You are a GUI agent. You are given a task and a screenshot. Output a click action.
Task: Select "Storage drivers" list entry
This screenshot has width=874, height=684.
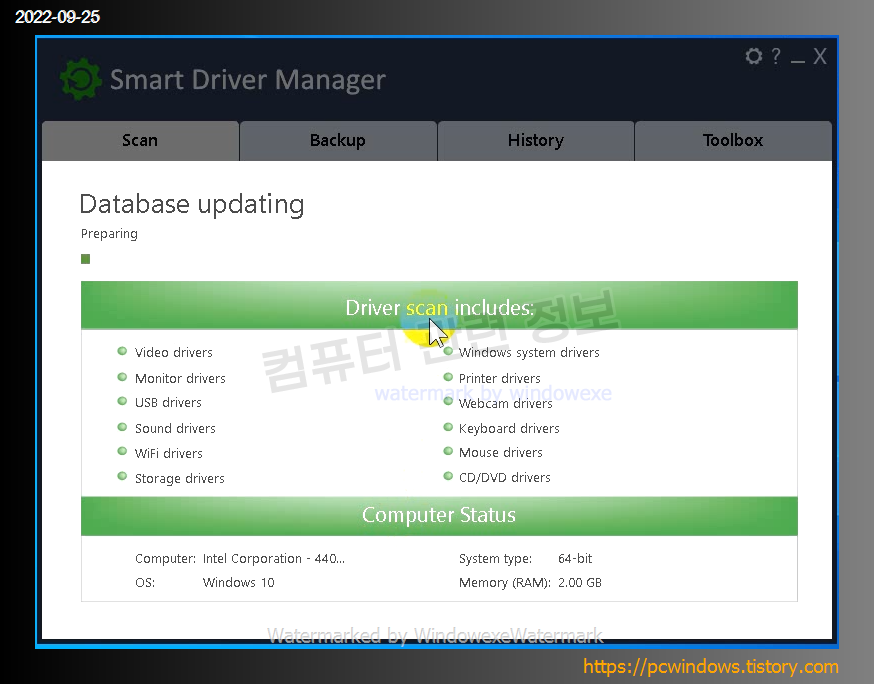click(179, 478)
